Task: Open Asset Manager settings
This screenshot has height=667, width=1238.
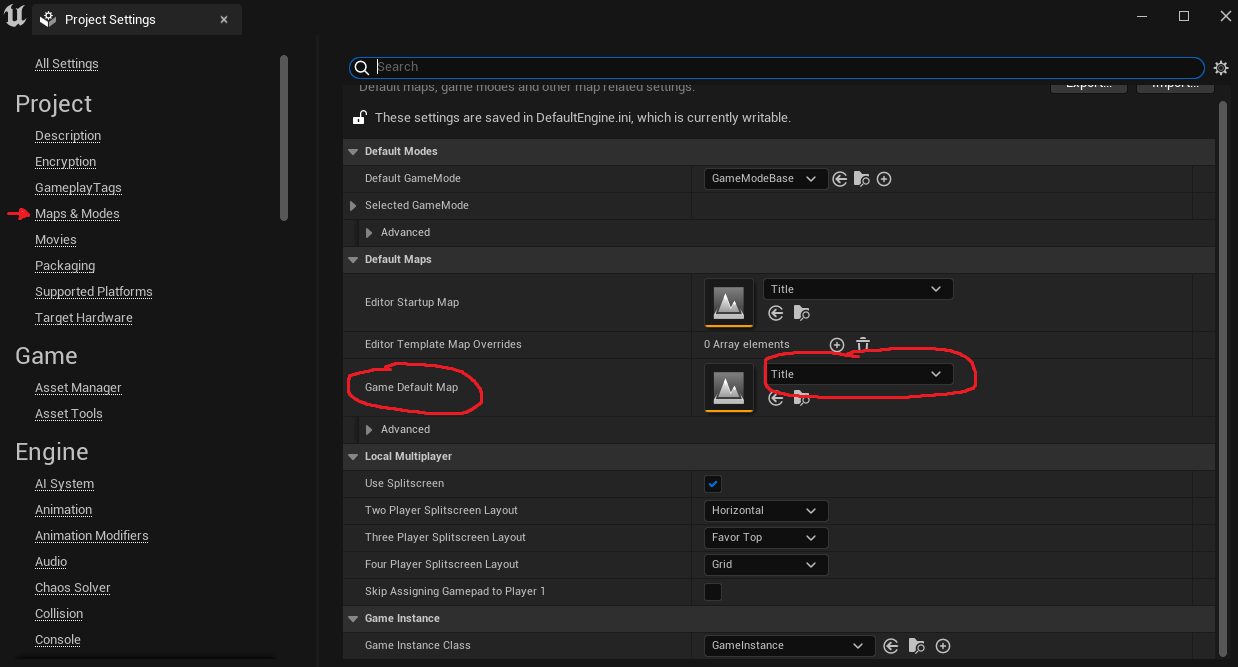Action: tap(78, 388)
